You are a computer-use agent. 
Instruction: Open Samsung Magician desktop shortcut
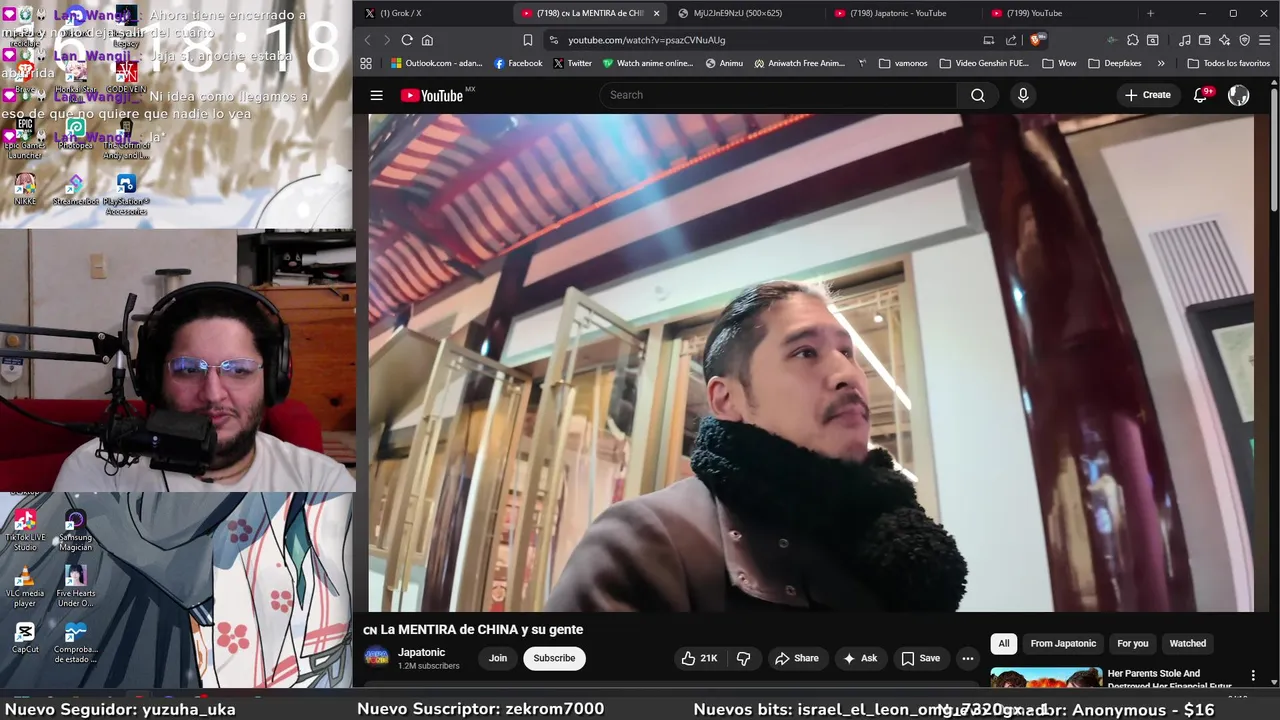(75, 530)
